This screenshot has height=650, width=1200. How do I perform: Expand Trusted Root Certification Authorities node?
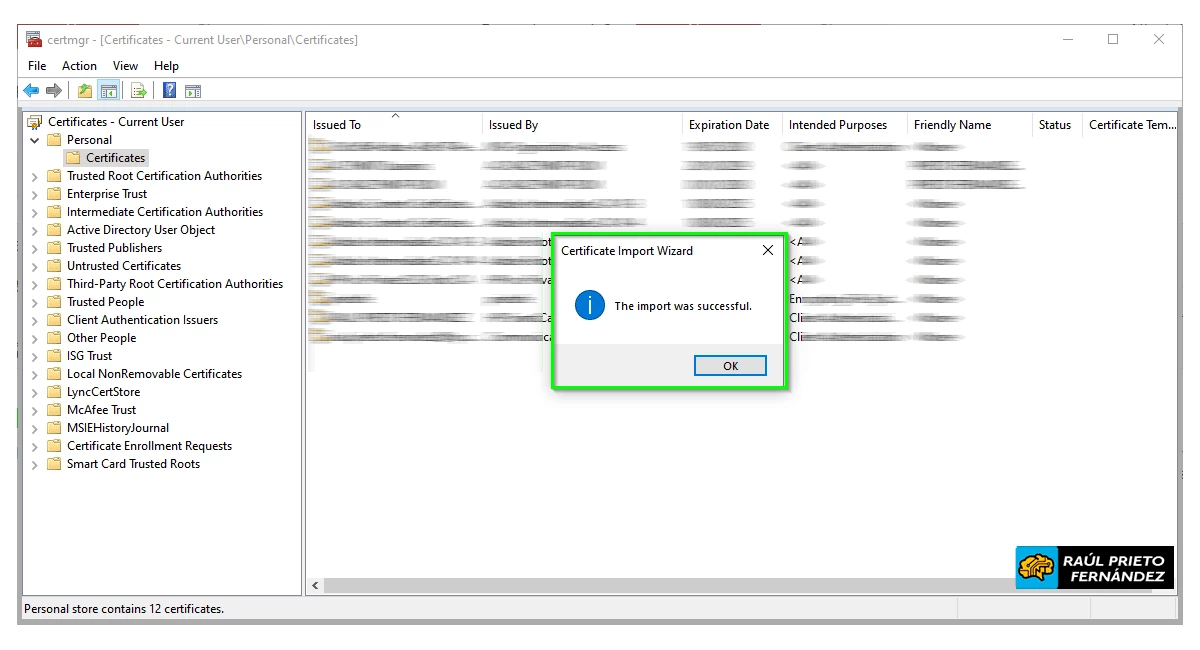click(x=35, y=176)
